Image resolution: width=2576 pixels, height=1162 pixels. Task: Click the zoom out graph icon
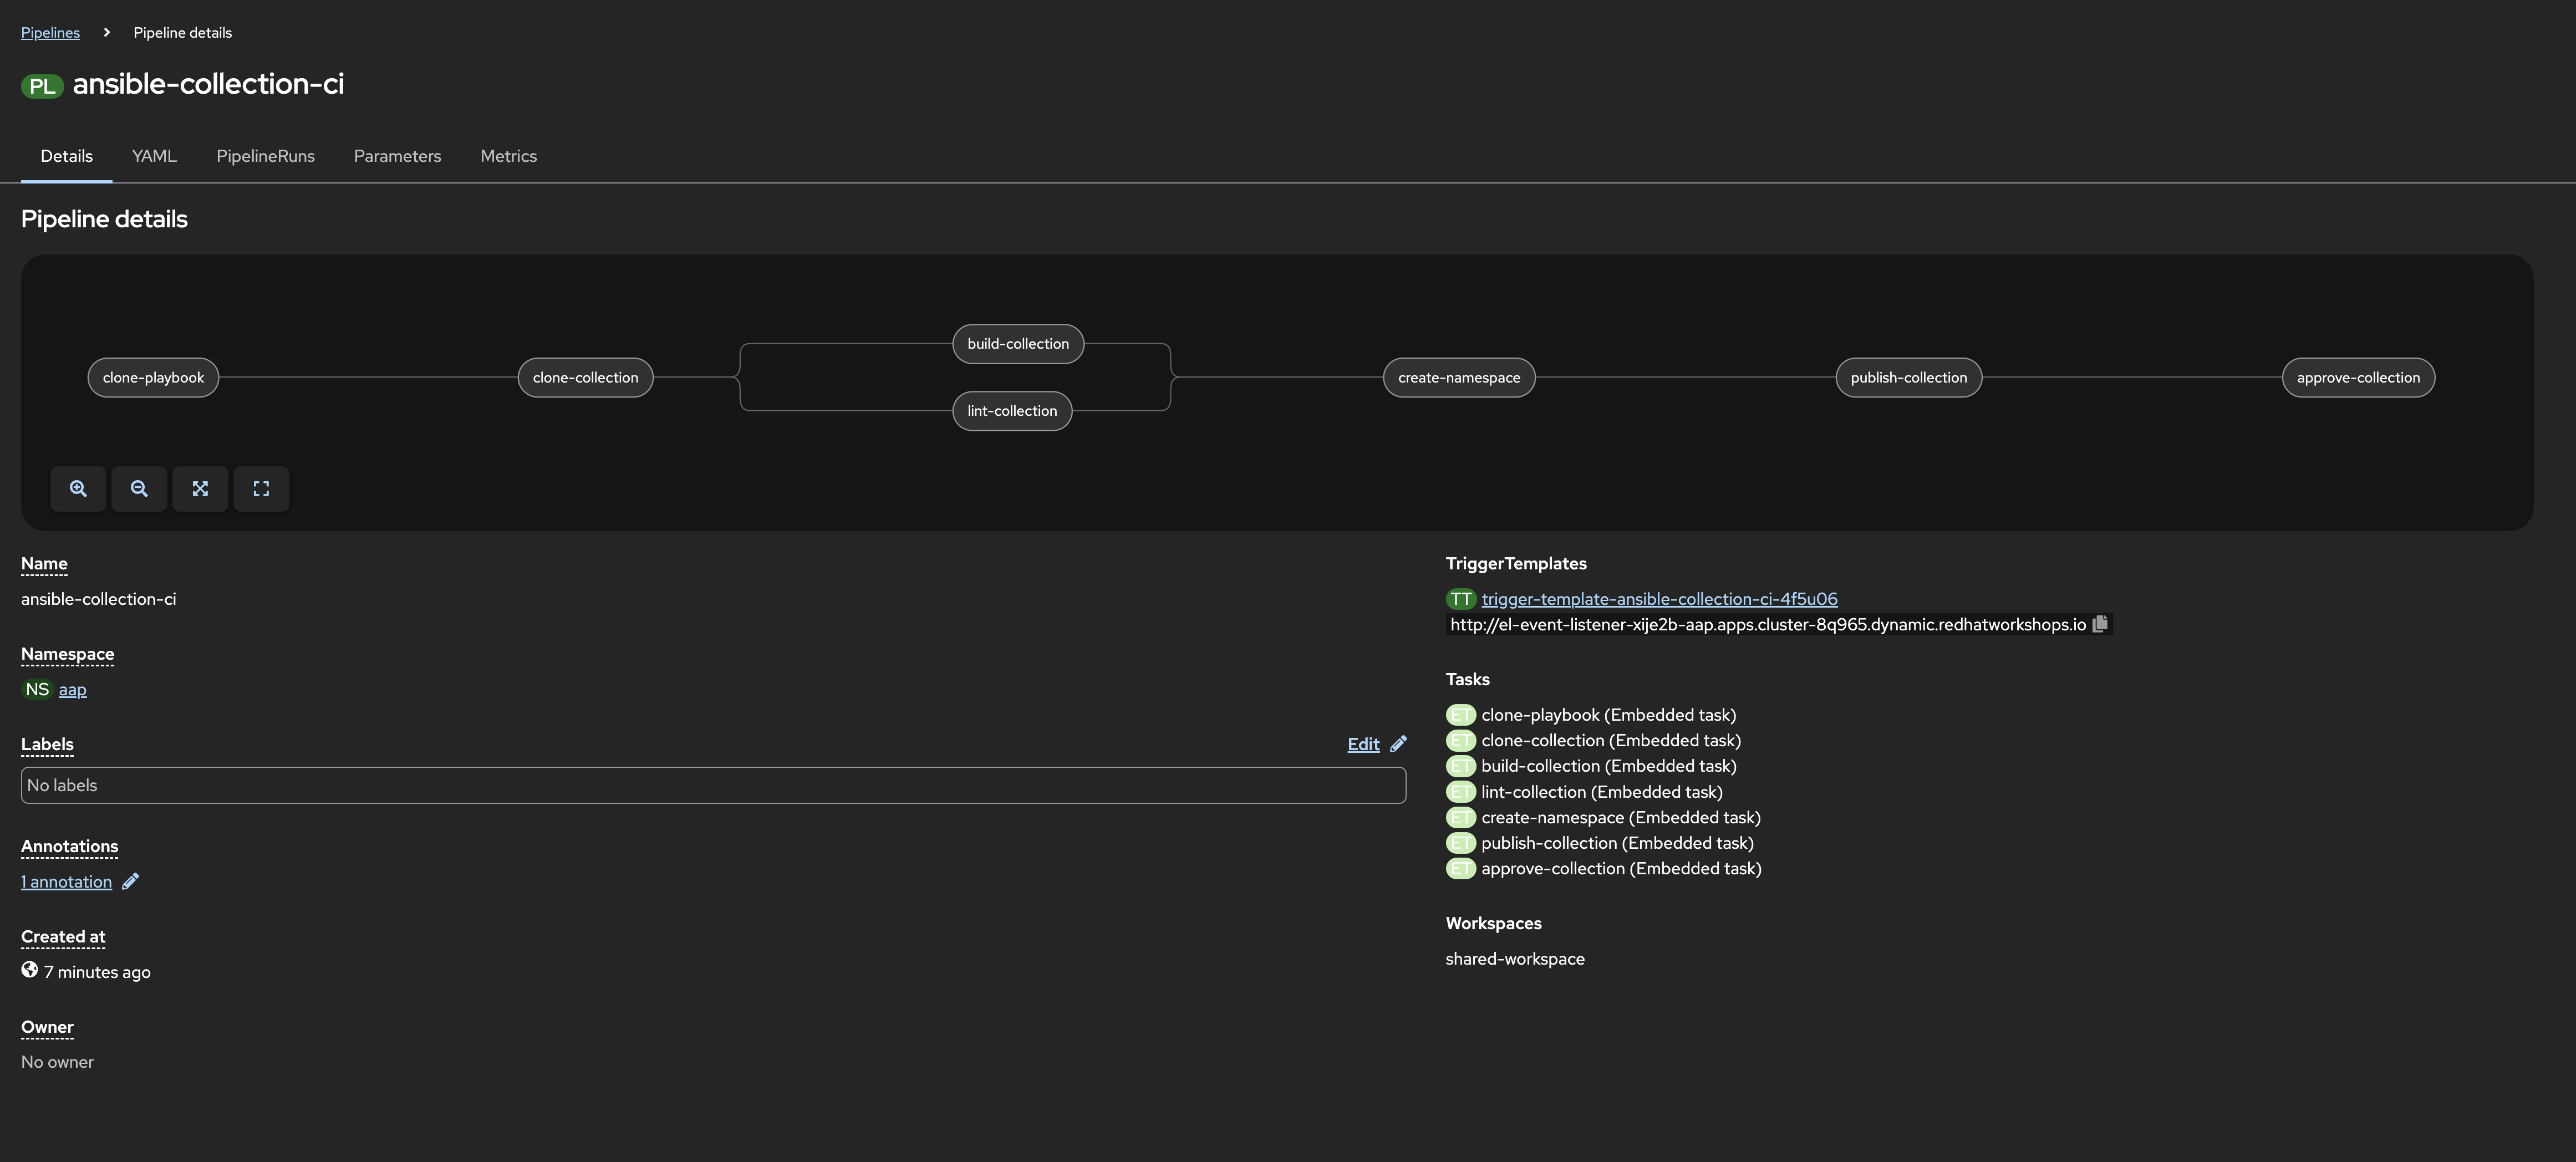tap(139, 489)
